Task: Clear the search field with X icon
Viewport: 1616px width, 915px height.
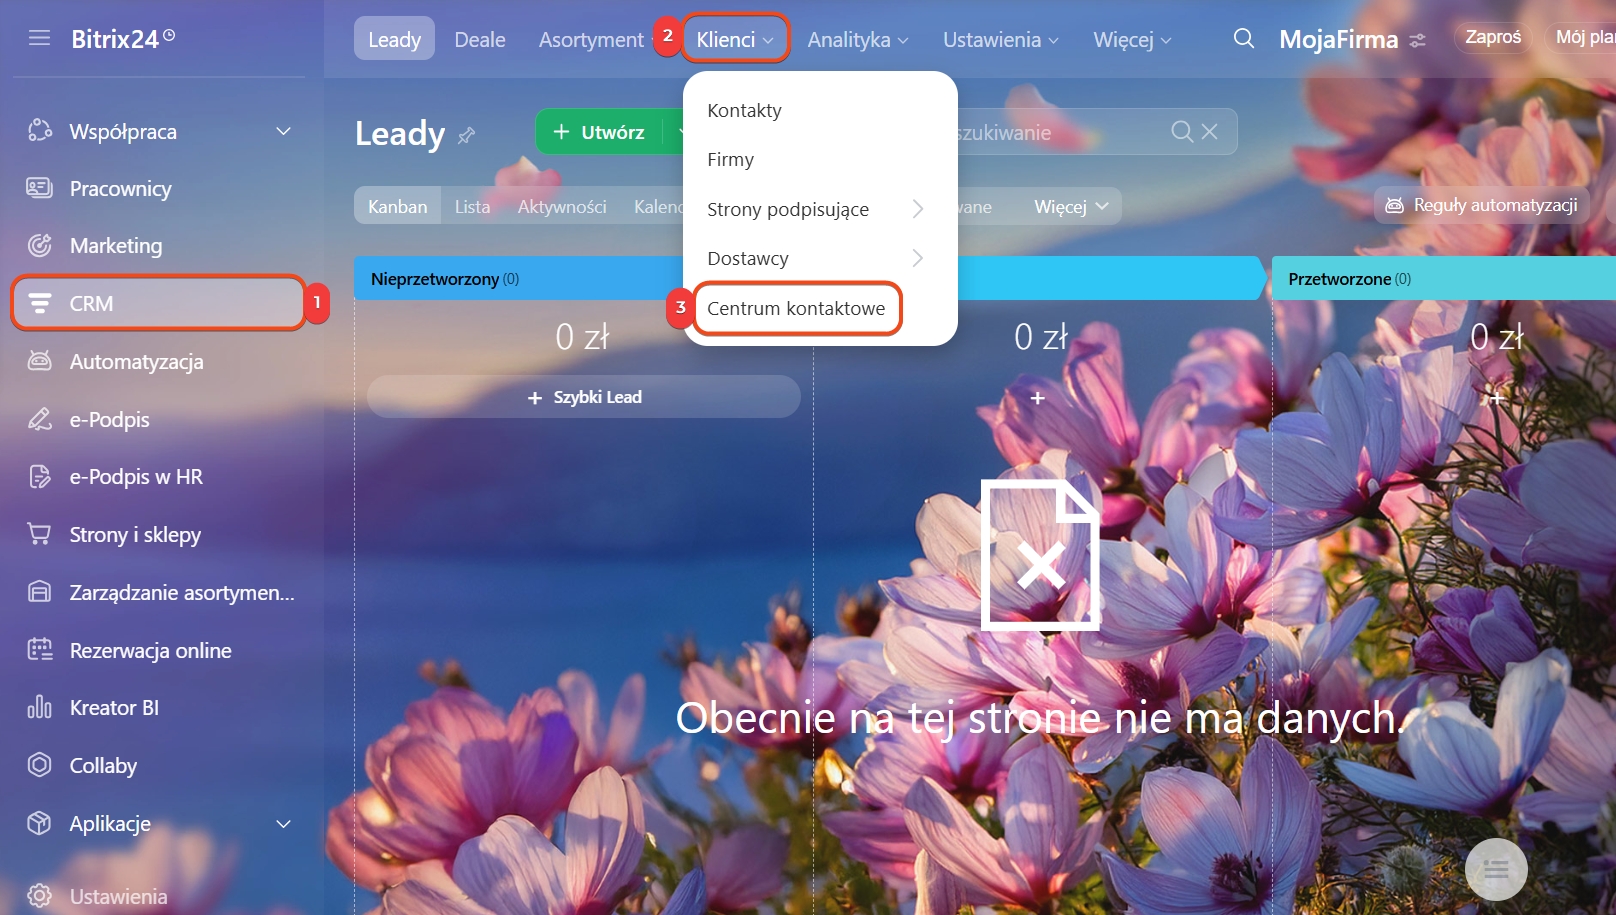Action: pos(1210,132)
